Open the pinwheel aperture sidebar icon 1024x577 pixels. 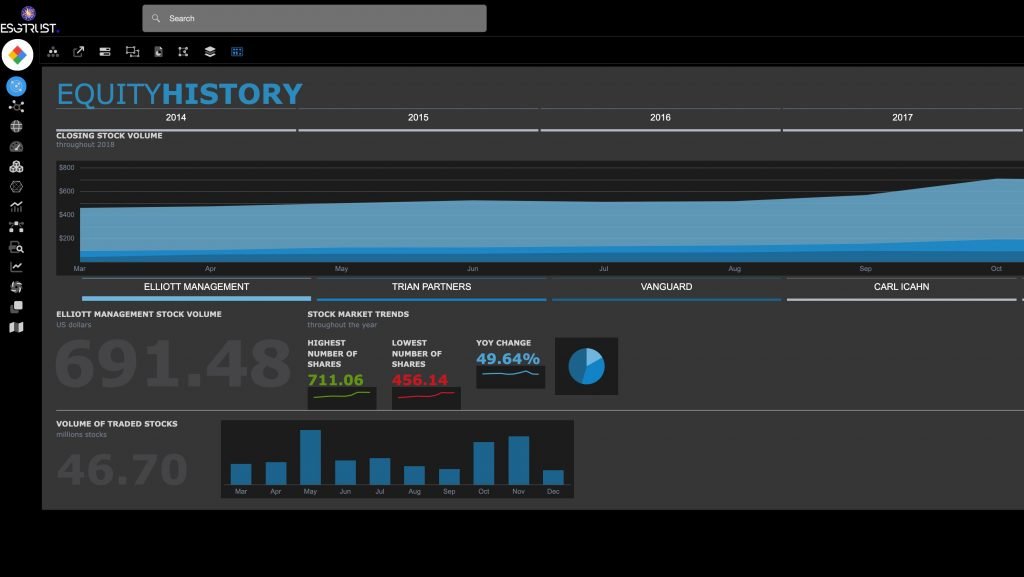click(16, 287)
